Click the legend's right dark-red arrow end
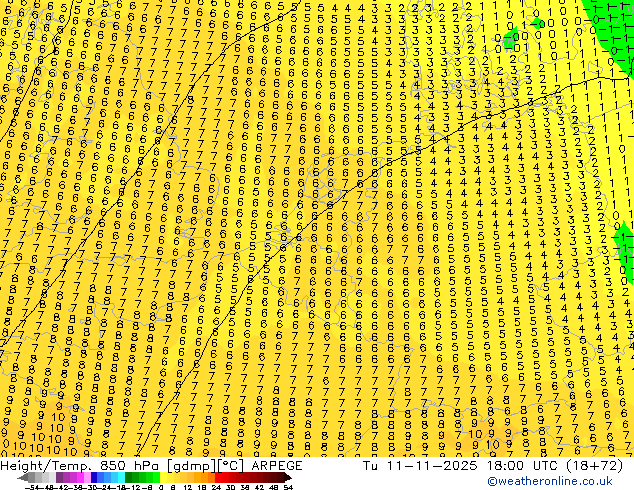 tap(287, 478)
